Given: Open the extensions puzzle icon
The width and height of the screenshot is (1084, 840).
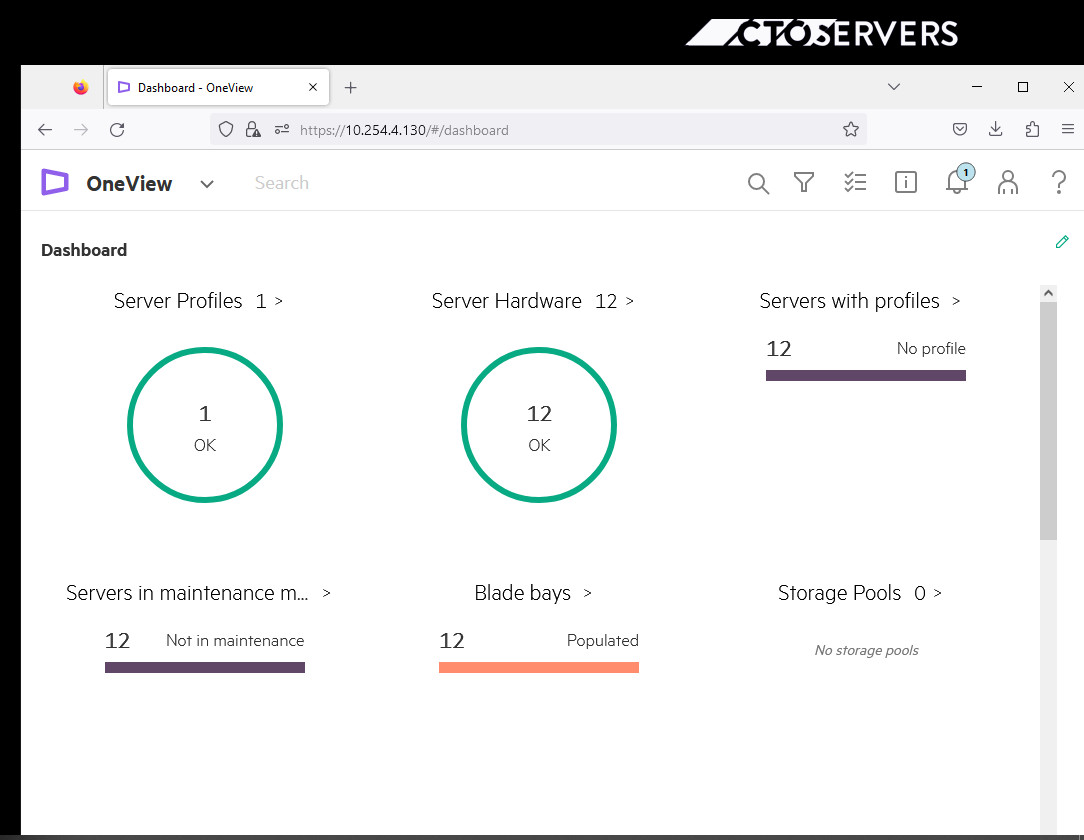Looking at the screenshot, I should pos(1032,129).
